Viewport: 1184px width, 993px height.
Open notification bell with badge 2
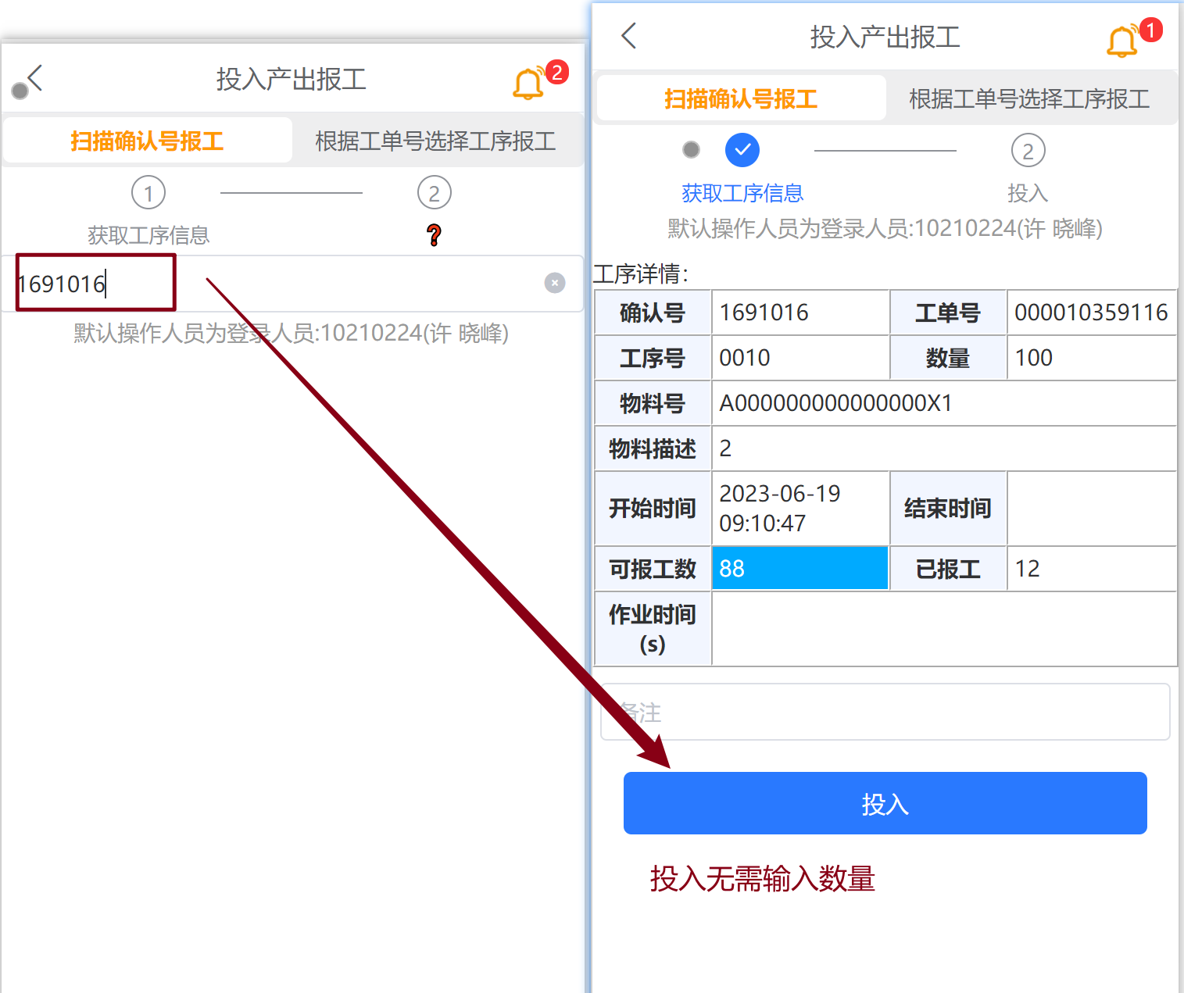(x=538, y=80)
